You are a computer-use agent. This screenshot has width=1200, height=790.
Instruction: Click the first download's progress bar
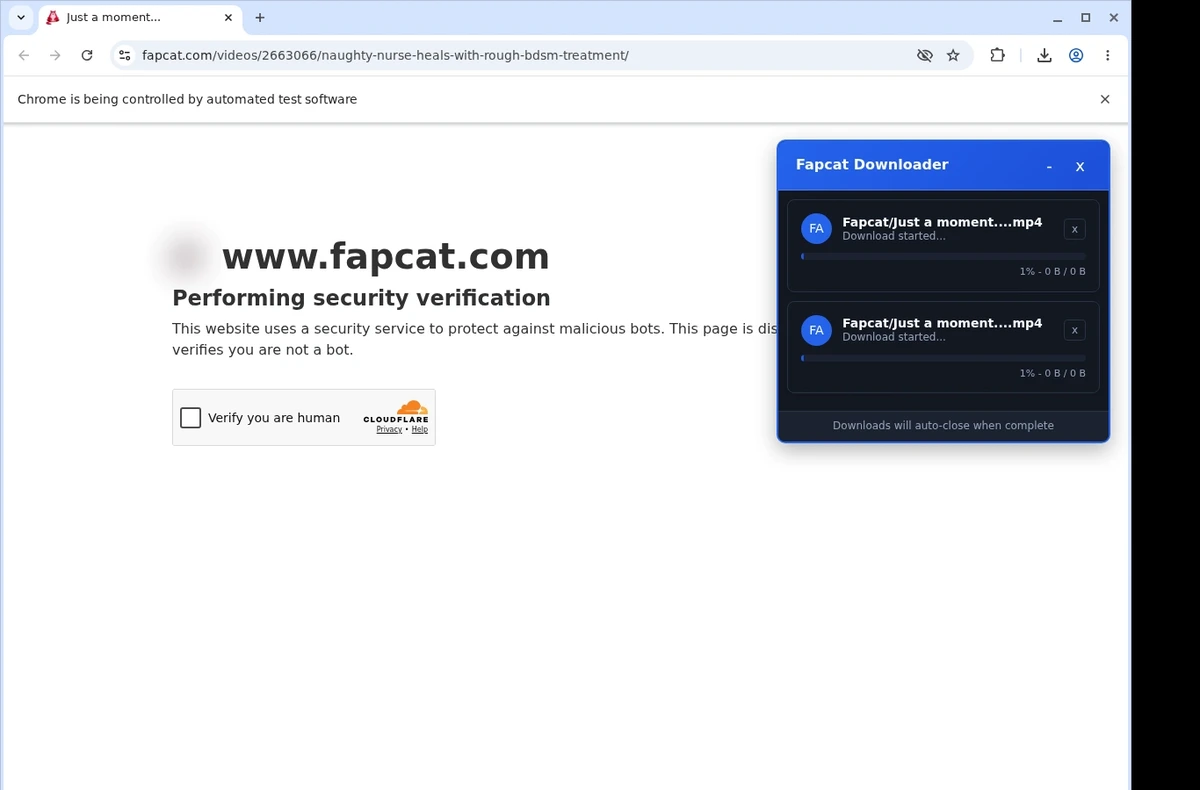943,257
